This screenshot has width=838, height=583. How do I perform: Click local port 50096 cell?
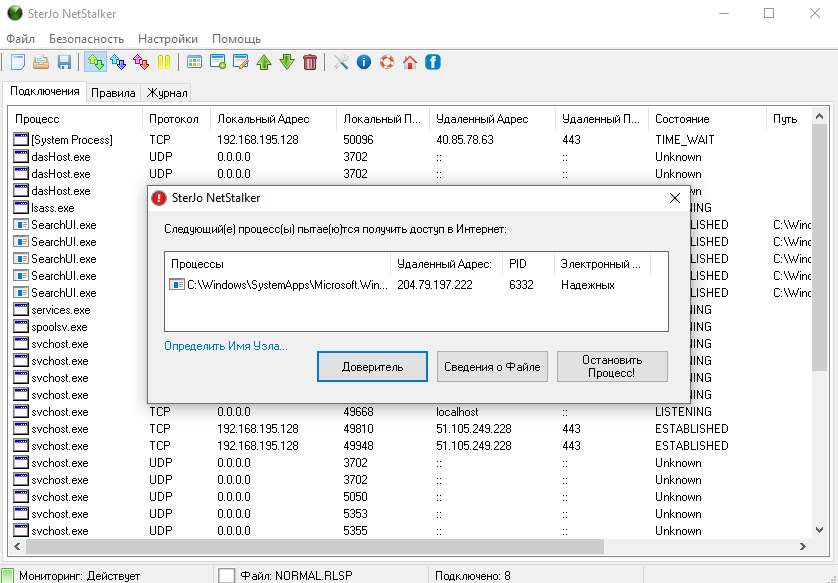[359, 140]
